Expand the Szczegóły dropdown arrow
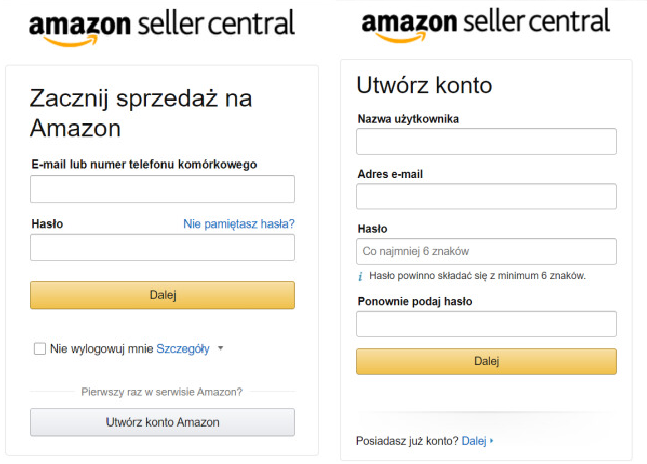This screenshot has width=647, height=464. 221,348
